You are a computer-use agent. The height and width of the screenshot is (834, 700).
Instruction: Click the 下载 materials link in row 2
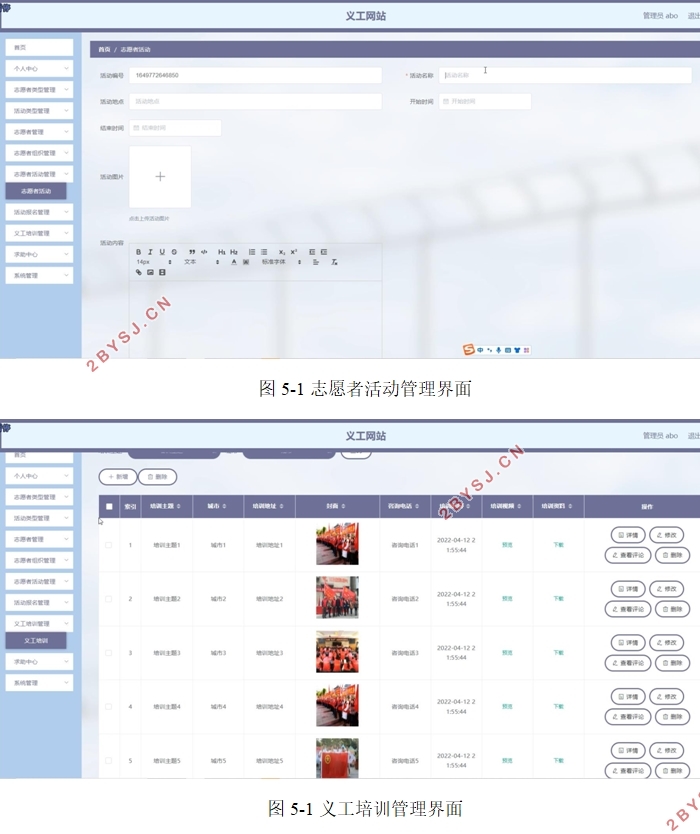click(559, 599)
